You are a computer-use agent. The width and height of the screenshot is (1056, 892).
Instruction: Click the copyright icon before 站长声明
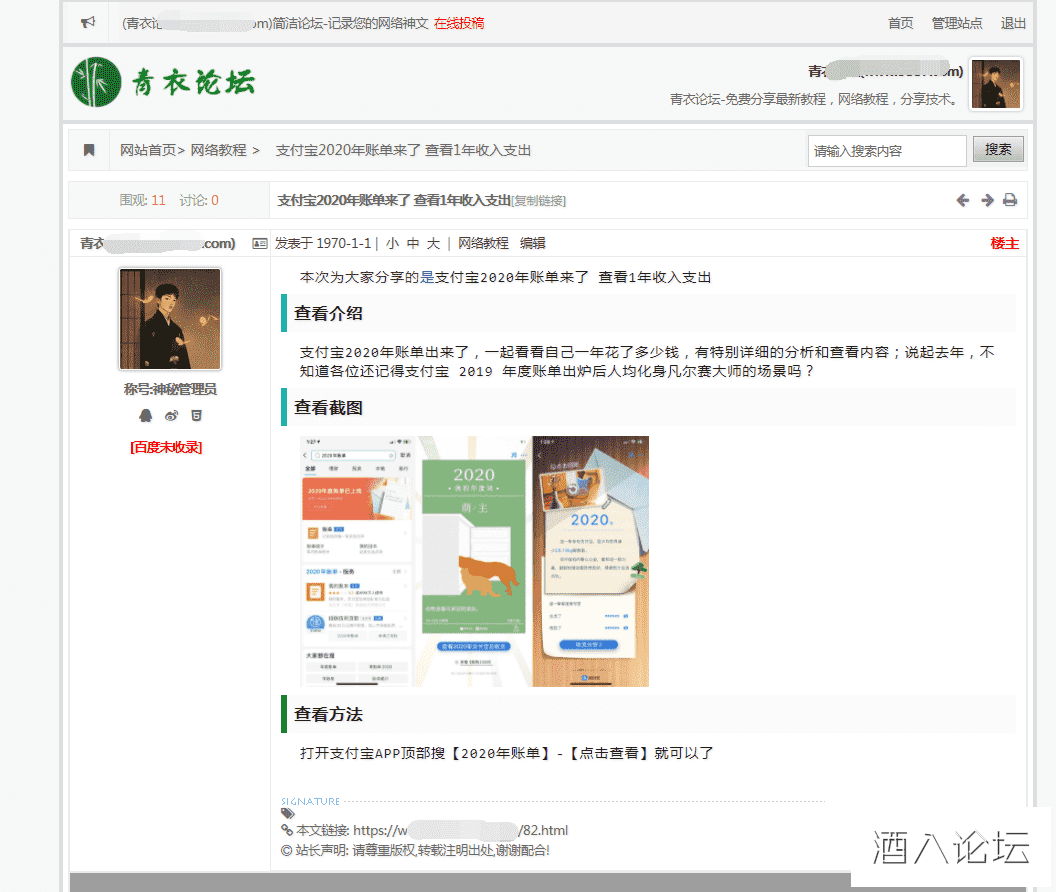click(x=286, y=850)
